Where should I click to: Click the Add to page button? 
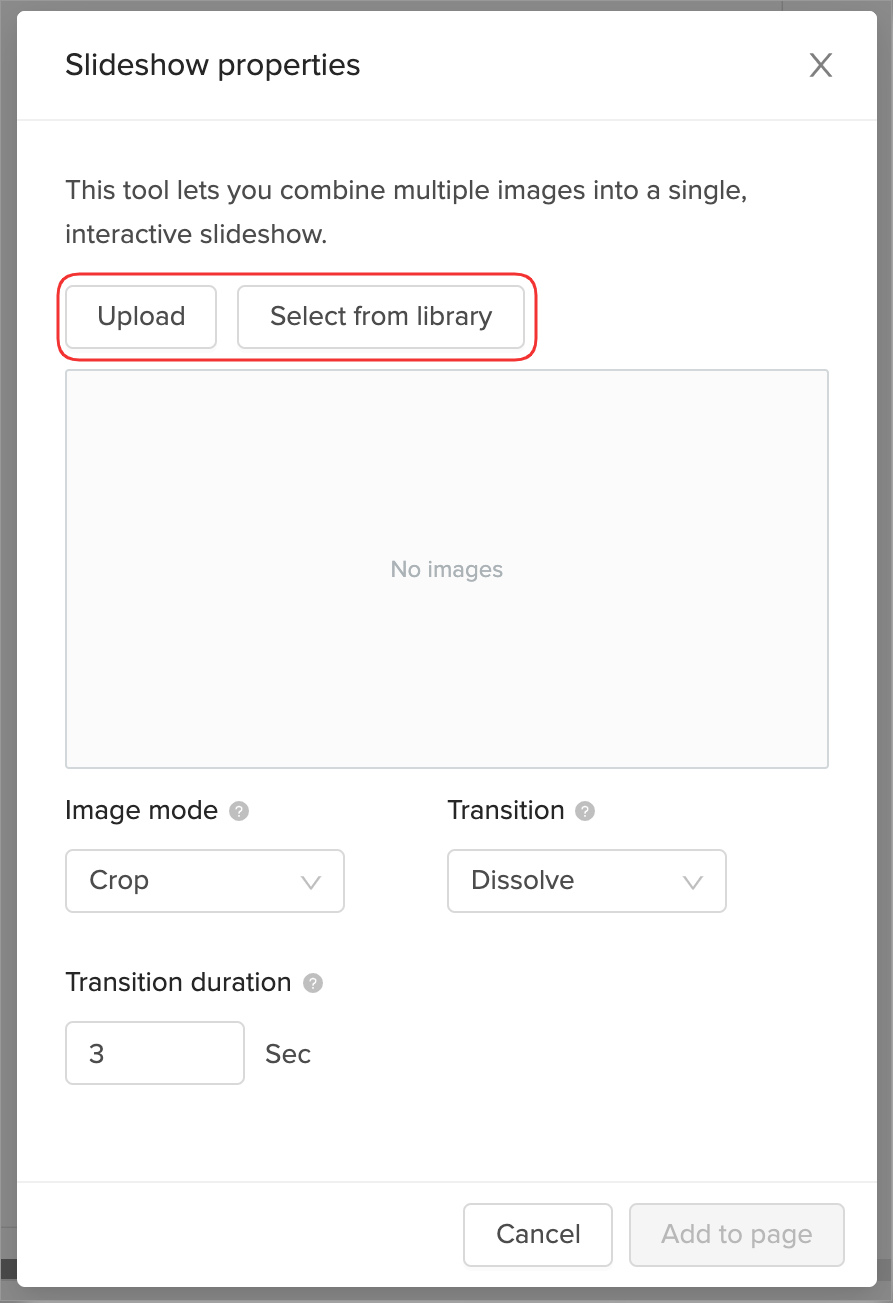pyautogui.click(x=736, y=1234)
